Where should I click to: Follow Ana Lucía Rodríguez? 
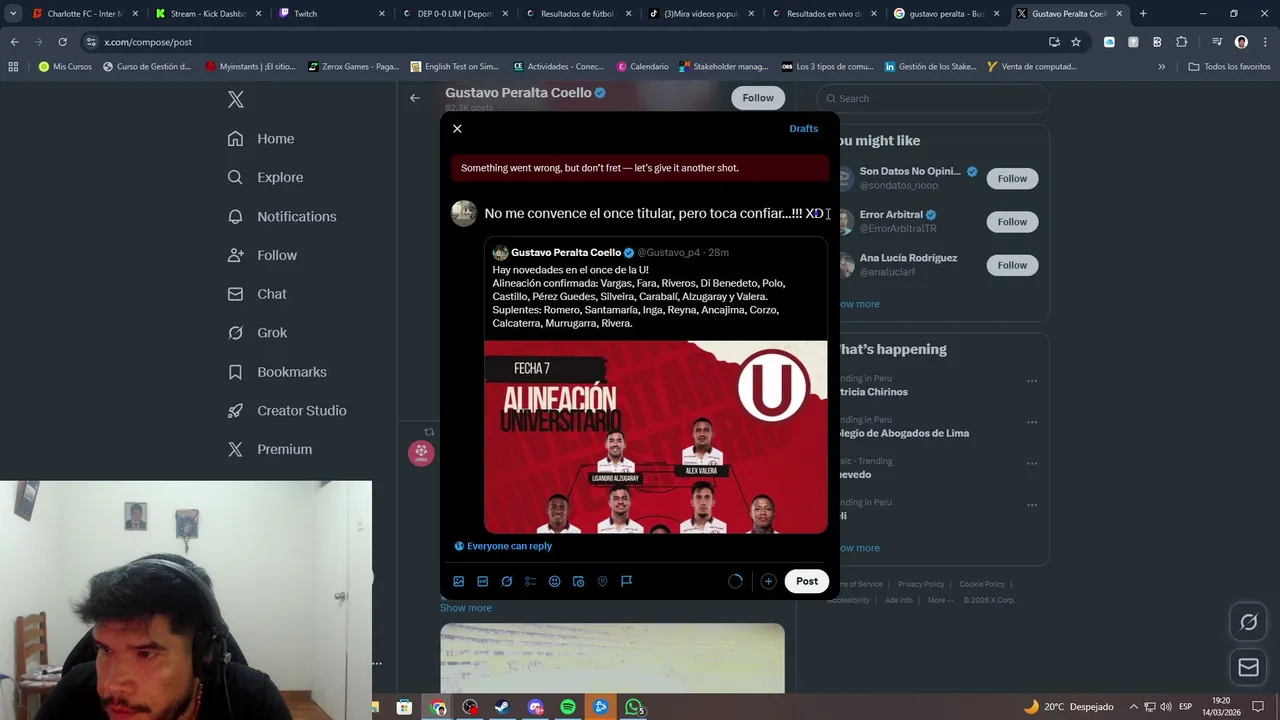1012,265
